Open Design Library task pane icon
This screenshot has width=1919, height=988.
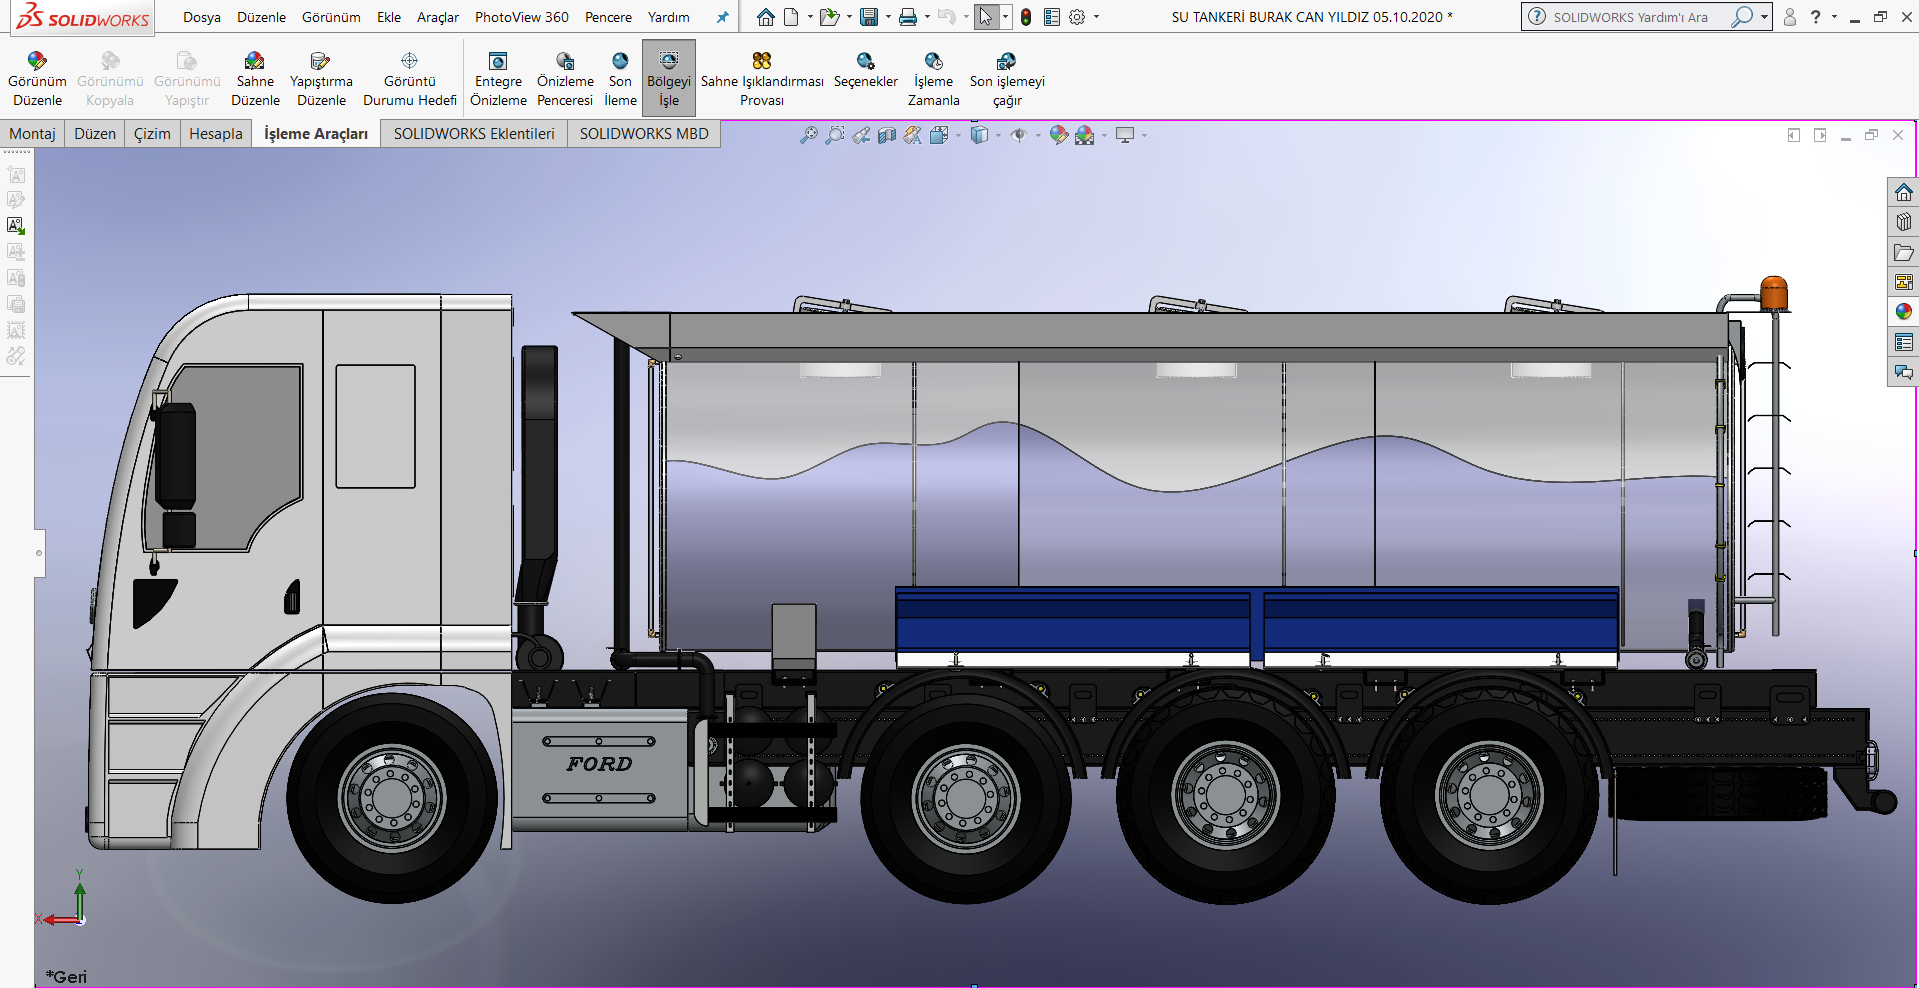(x=1904, y=222)
